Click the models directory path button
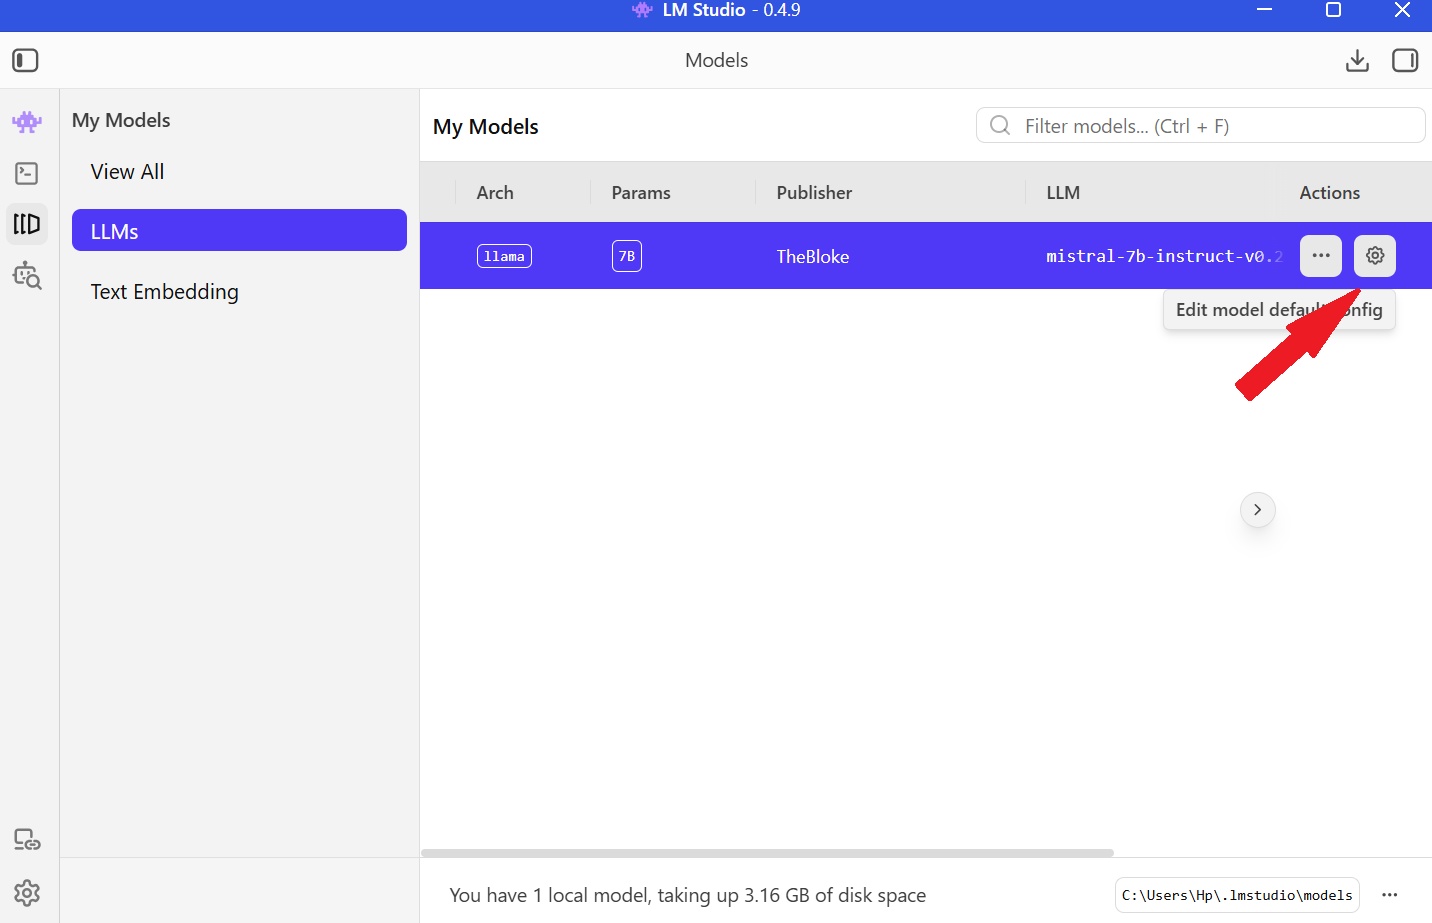Viewport: 1432px width, 923px height. point(1237,895)
